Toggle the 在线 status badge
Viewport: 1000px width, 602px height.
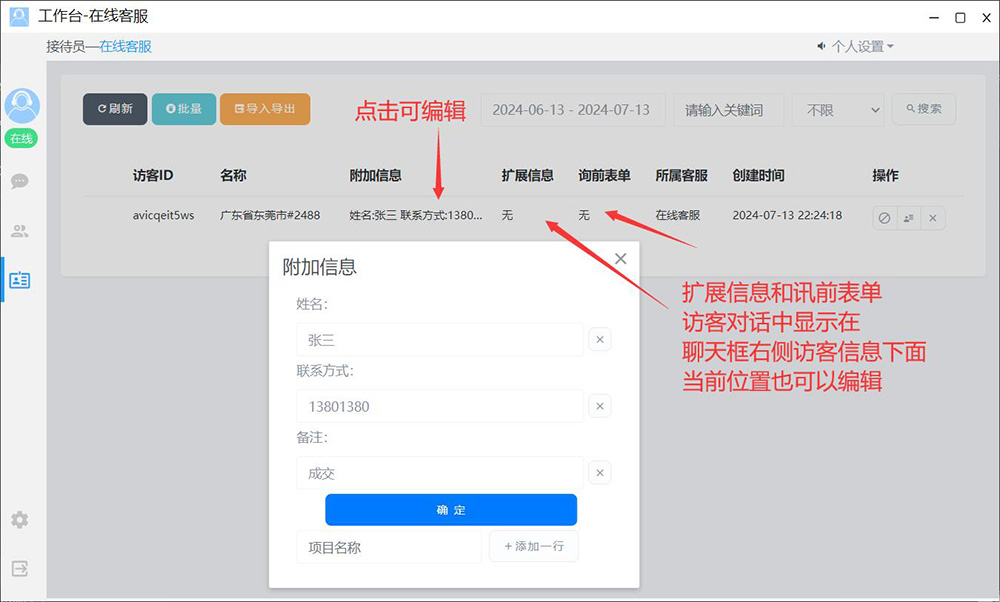pyautogui.click(x=22, y=139)
